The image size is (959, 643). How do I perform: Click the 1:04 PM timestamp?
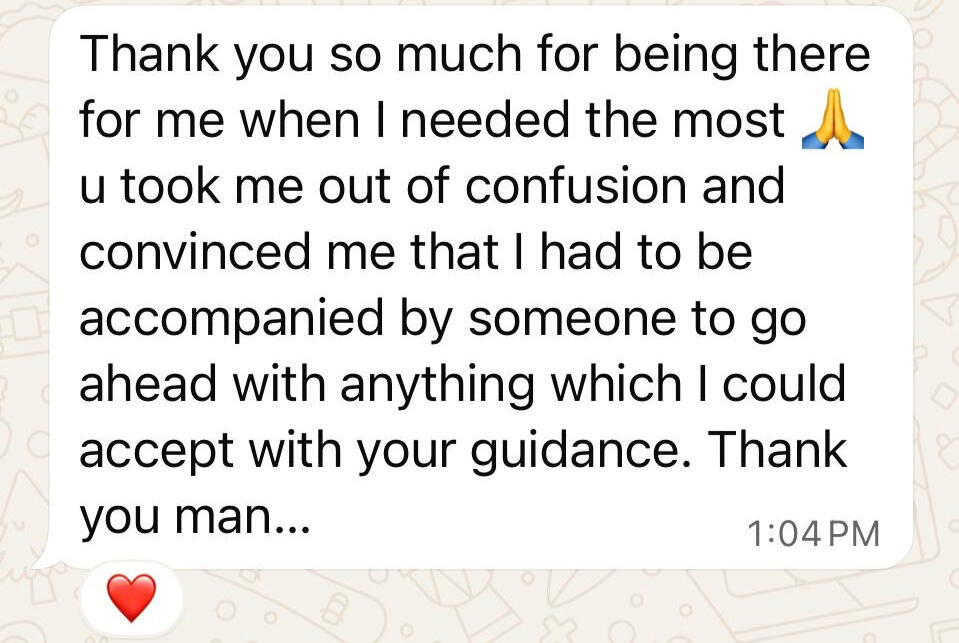(813, 533)
